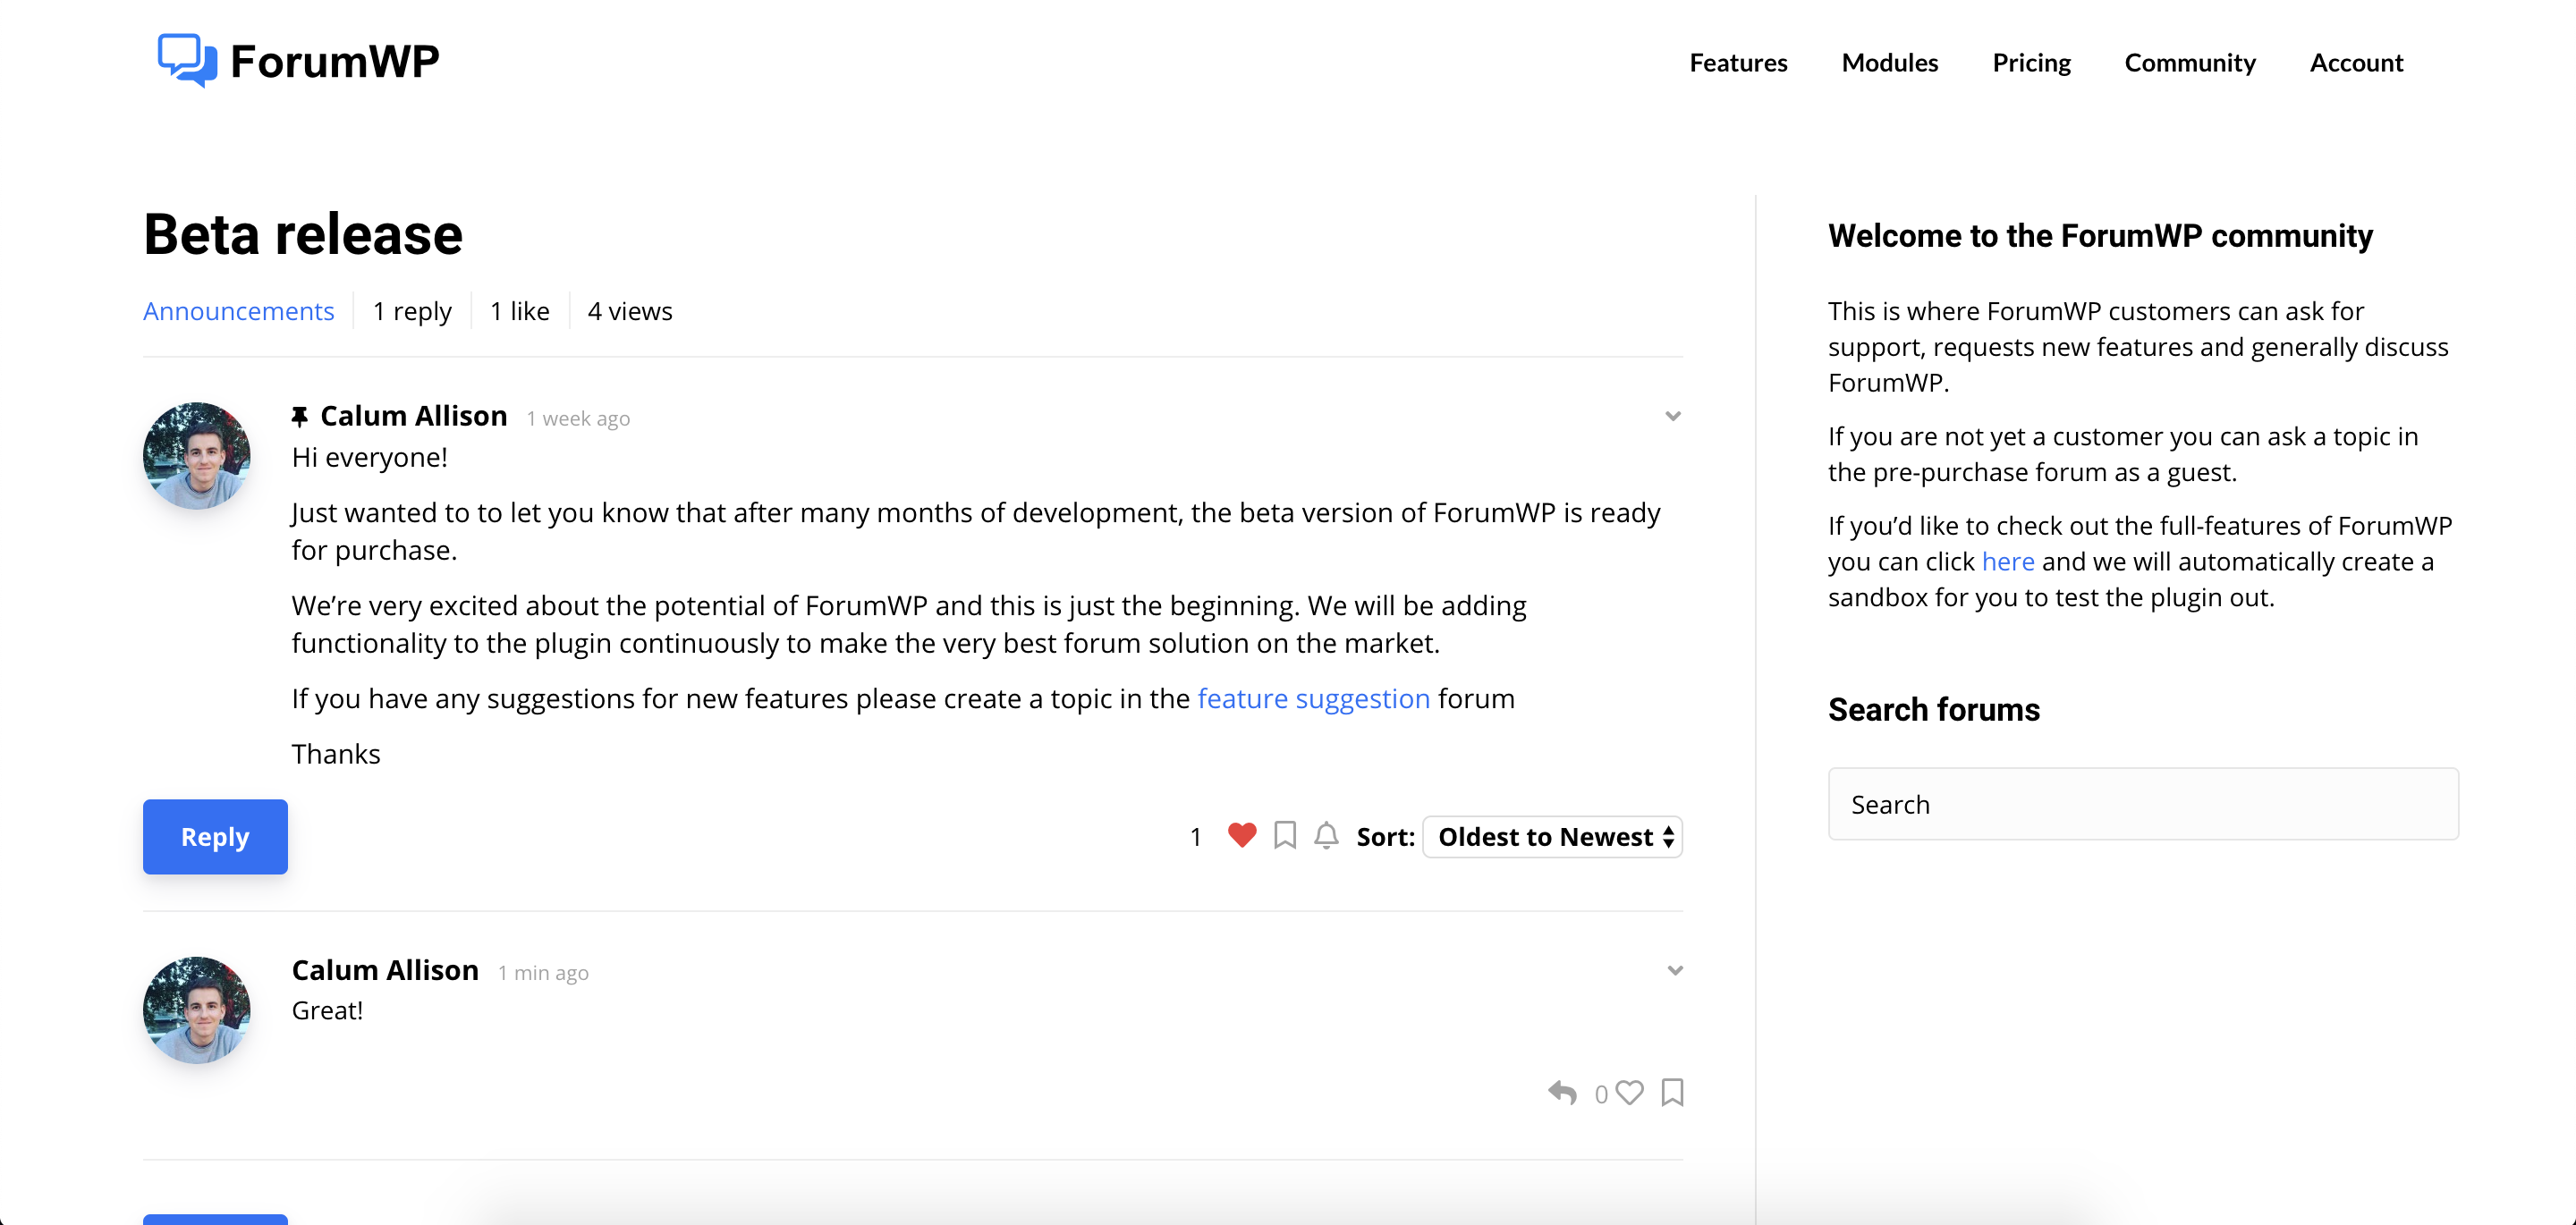The height and width of the screenshot is (1225, 2576).
Task: Click the Beta release topic heading
Action: 303,234
